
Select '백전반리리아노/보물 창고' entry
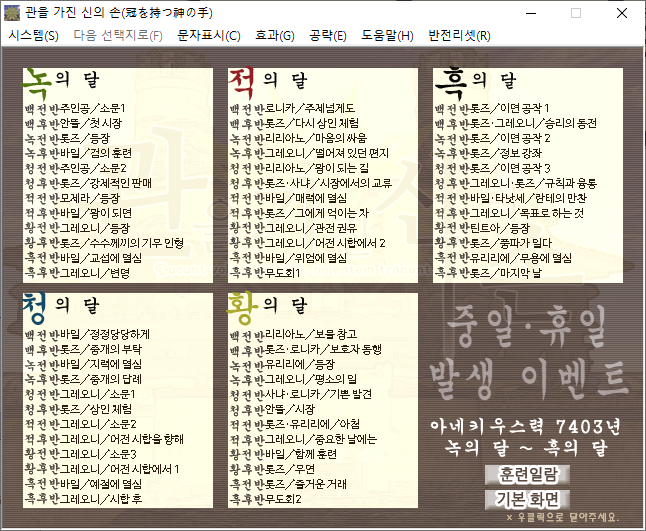point(293,334)
